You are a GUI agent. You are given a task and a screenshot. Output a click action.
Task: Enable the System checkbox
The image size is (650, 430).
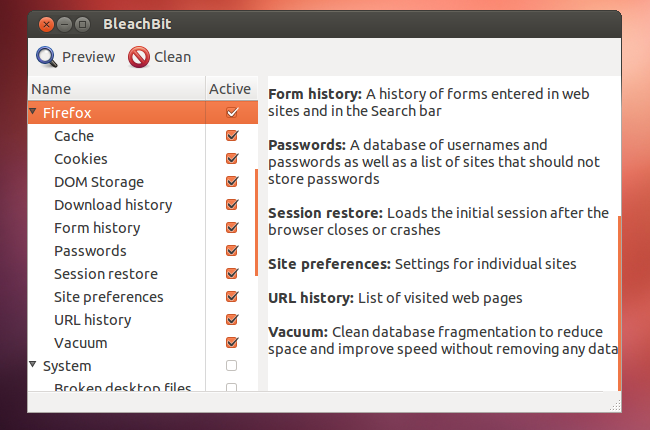[231, 365]
